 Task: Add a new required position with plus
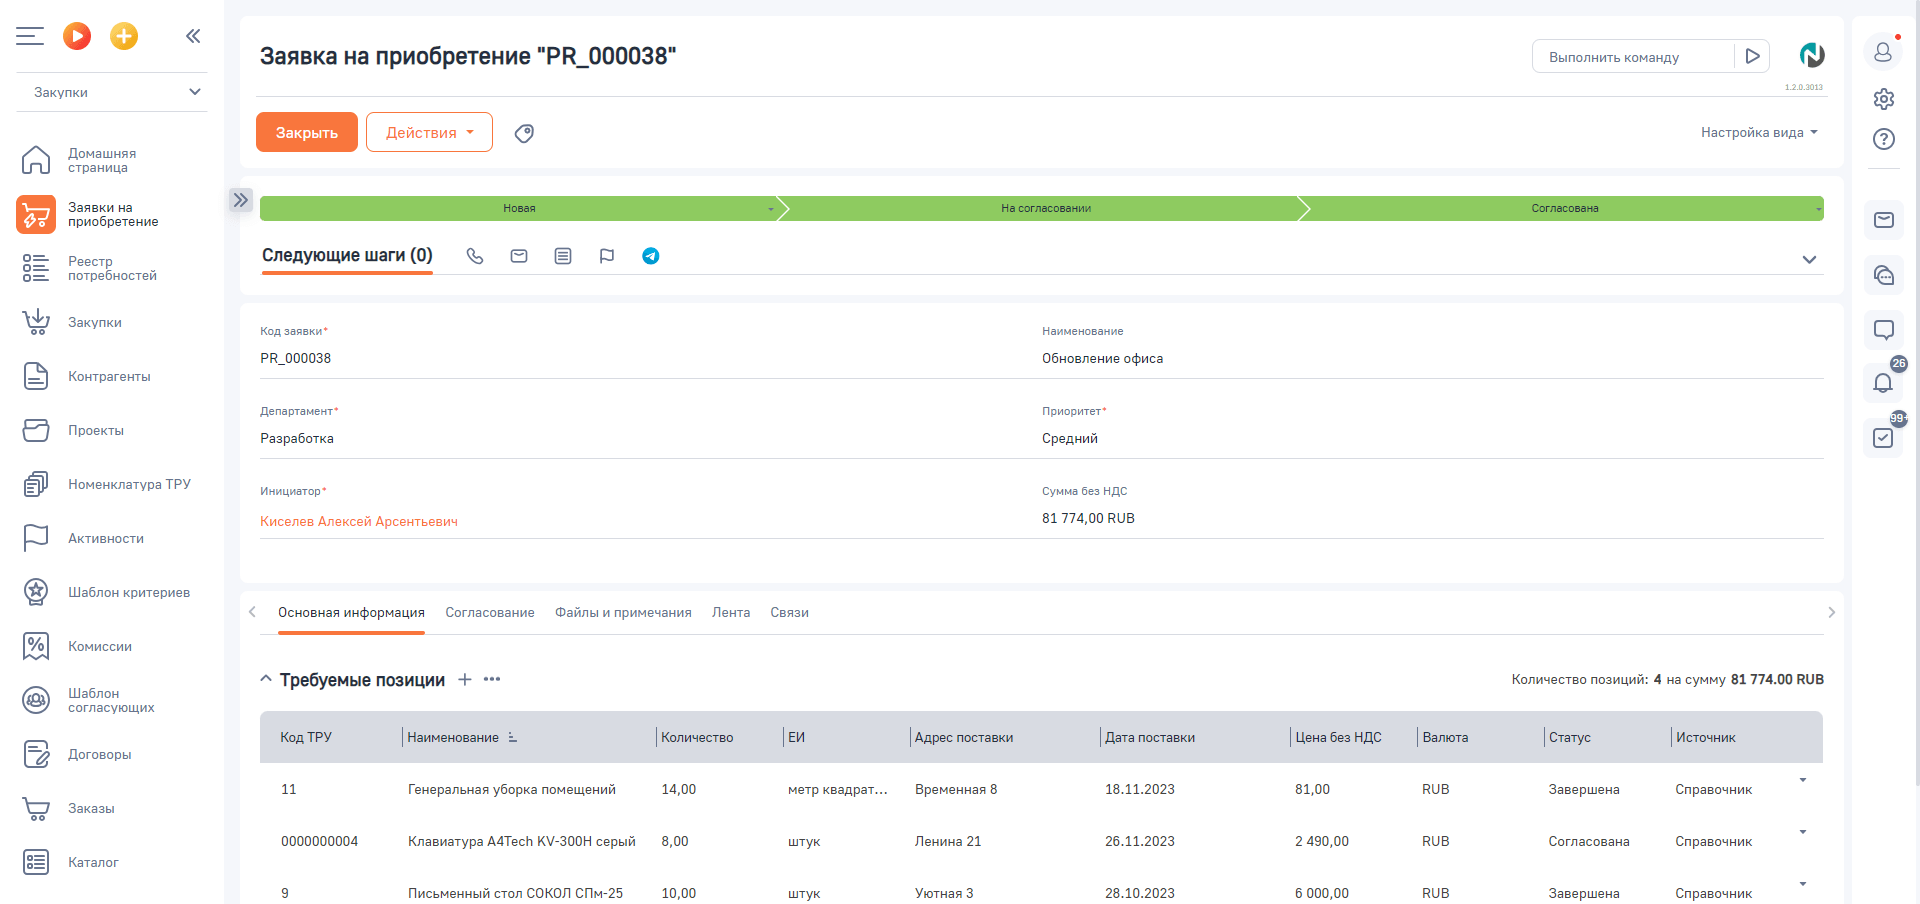(x=465, y=679)
